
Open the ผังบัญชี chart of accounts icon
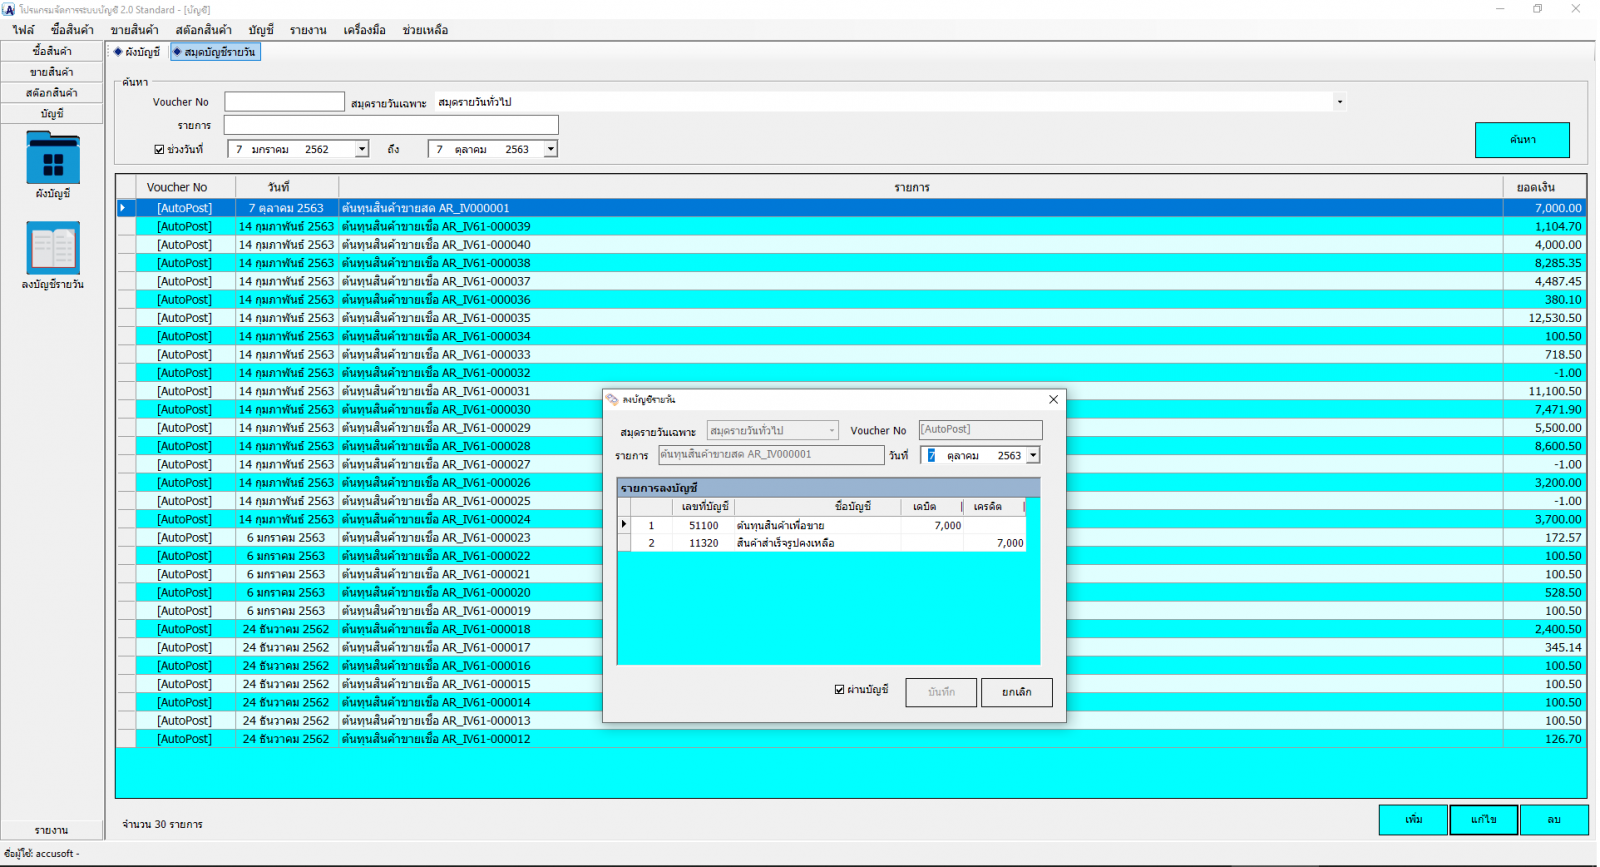(x=53, y=160)
